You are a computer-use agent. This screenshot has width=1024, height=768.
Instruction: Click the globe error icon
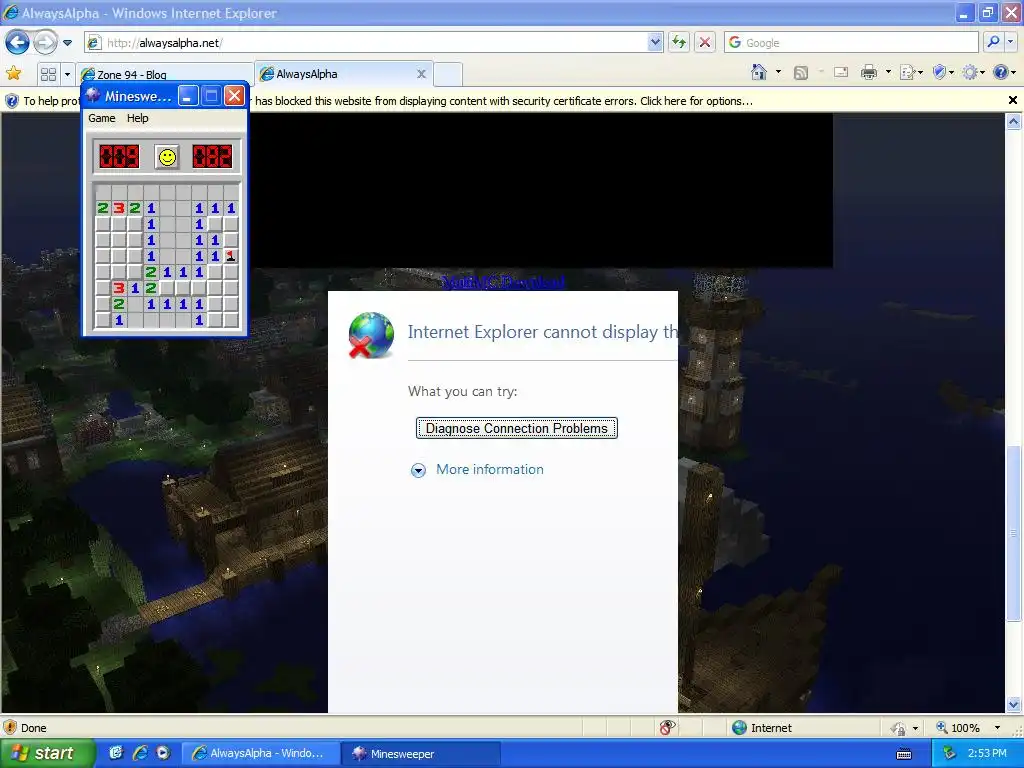pos(371,335)
